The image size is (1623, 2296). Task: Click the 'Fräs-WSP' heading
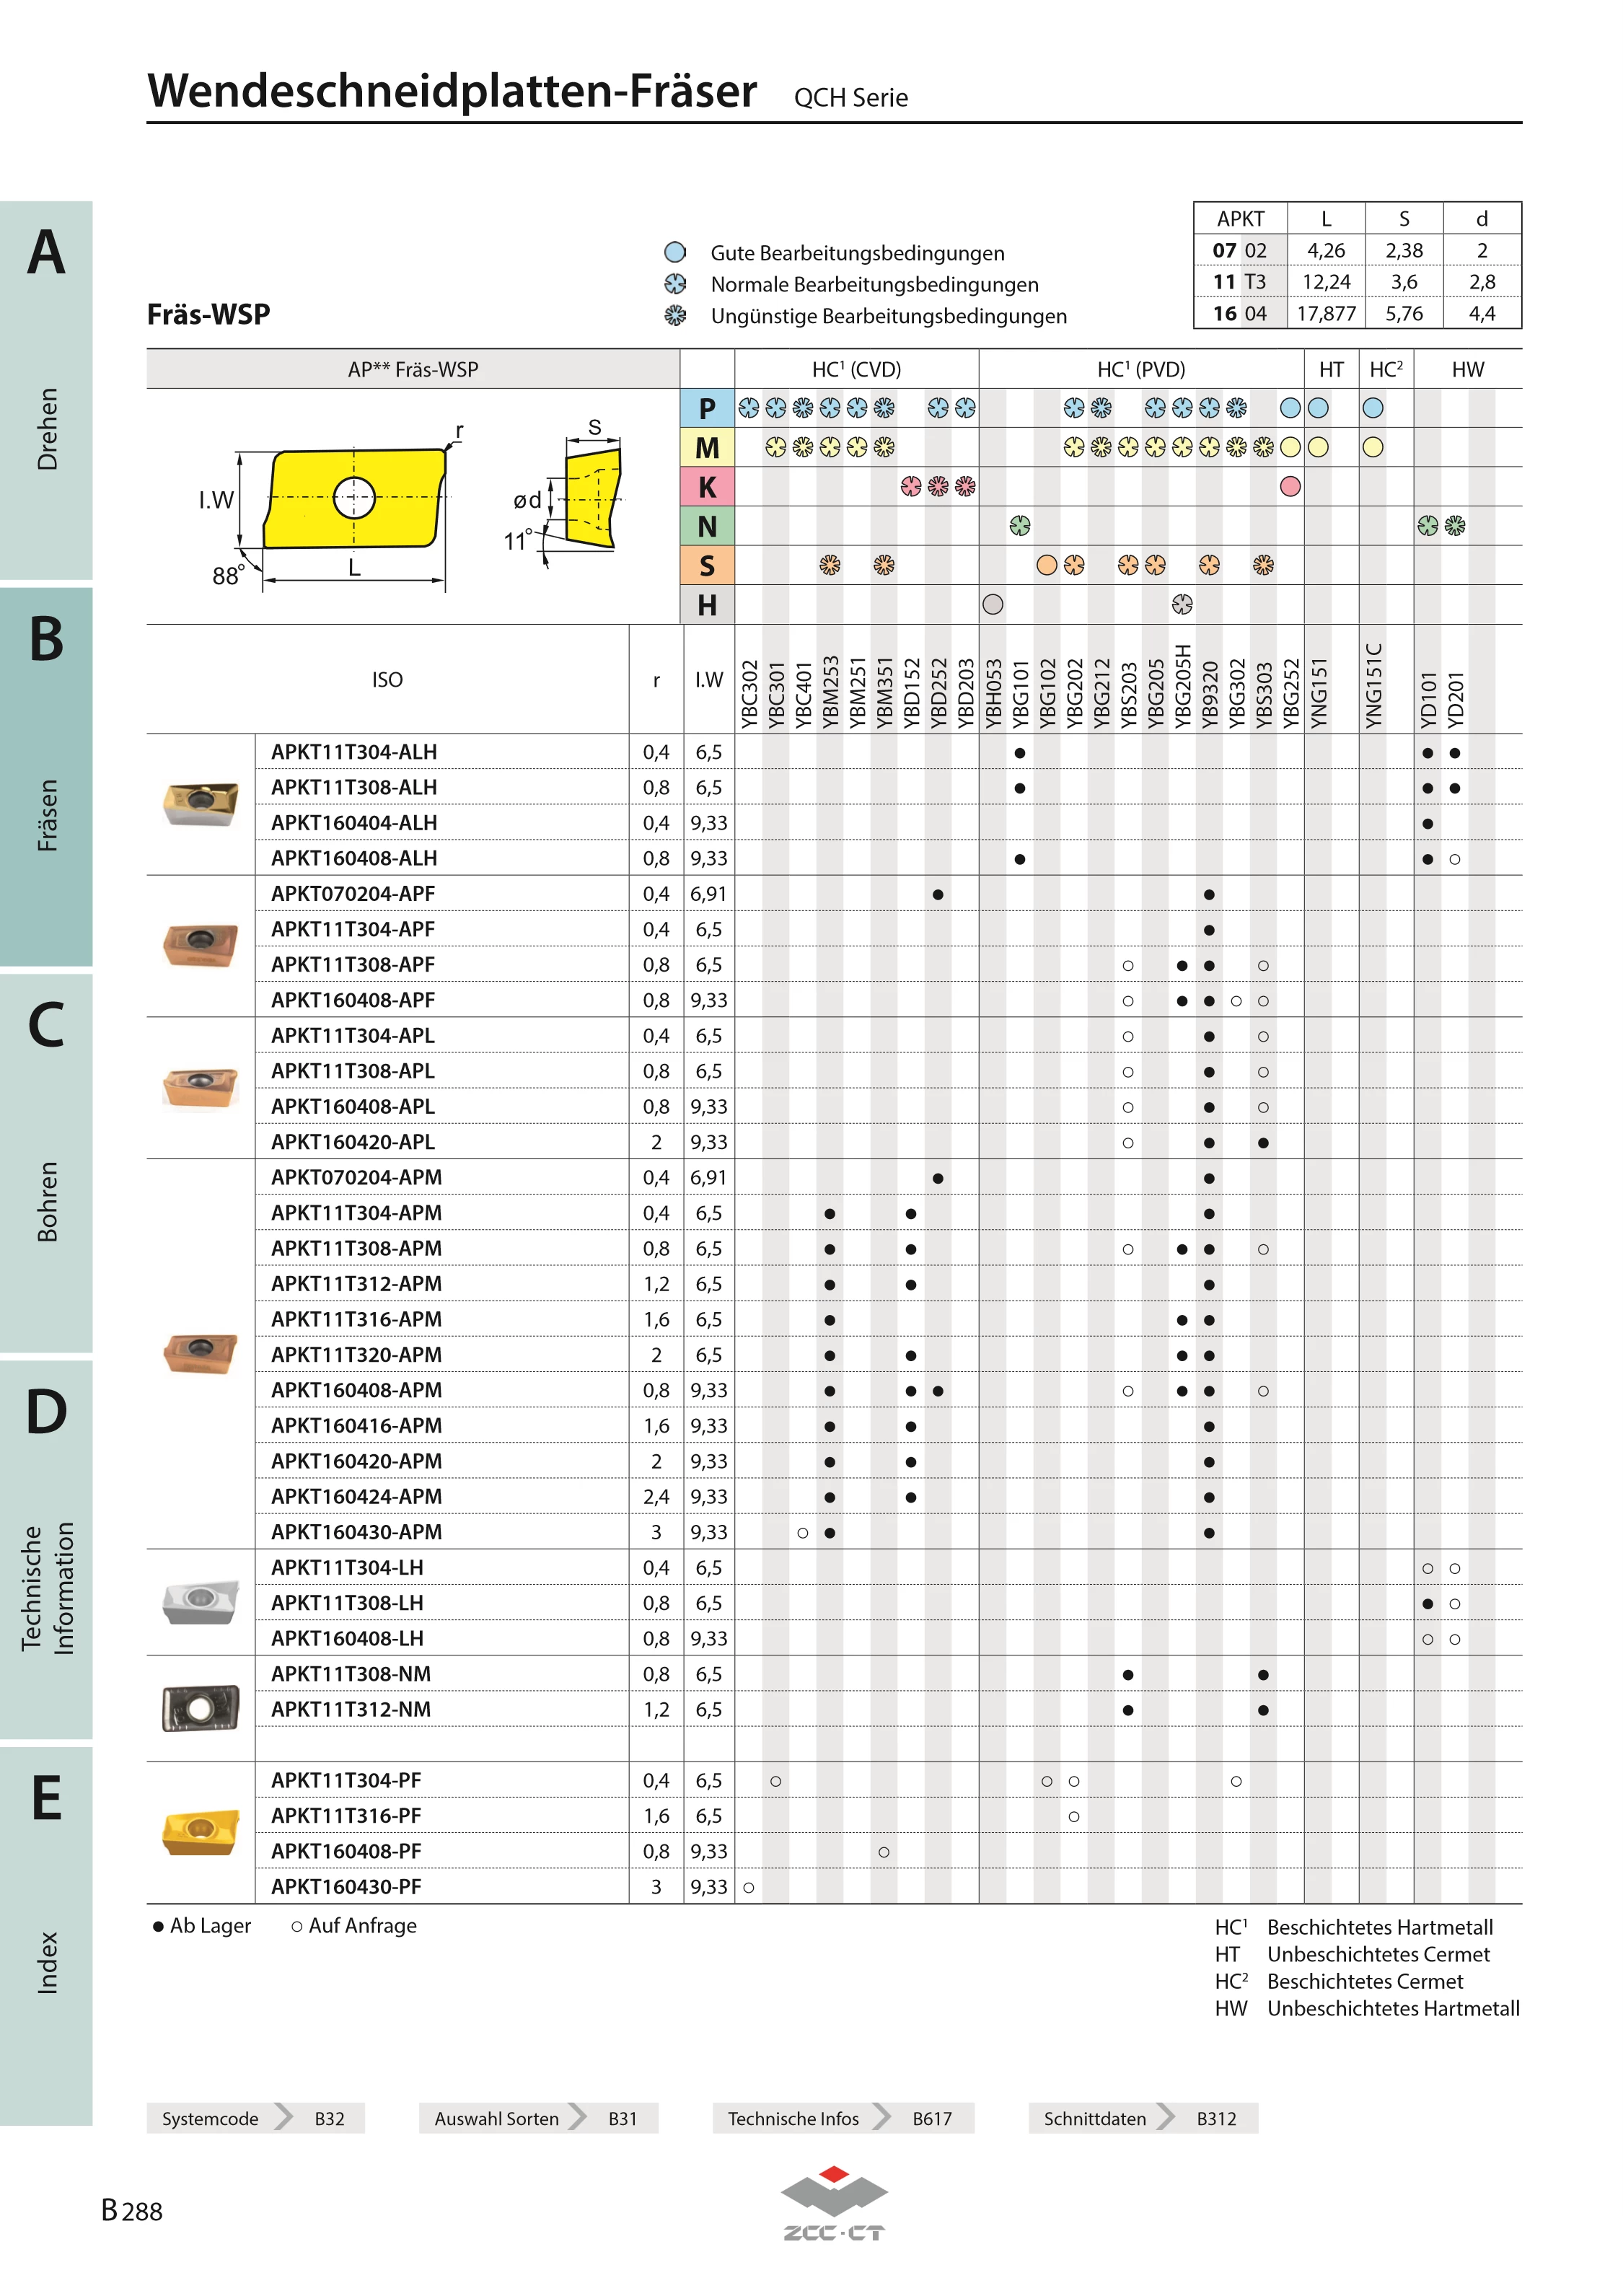tap(208, 314)
